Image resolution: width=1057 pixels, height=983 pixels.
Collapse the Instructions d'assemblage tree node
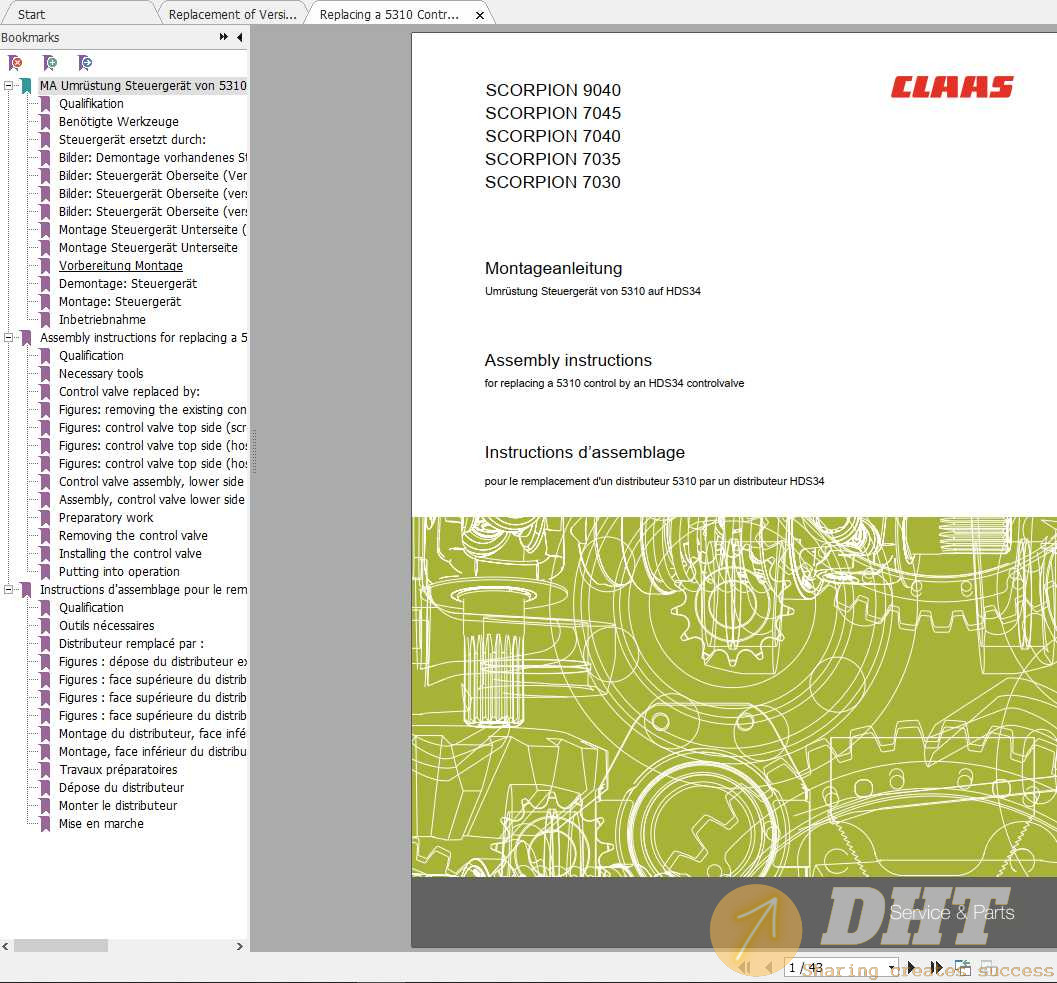[8, 590]
